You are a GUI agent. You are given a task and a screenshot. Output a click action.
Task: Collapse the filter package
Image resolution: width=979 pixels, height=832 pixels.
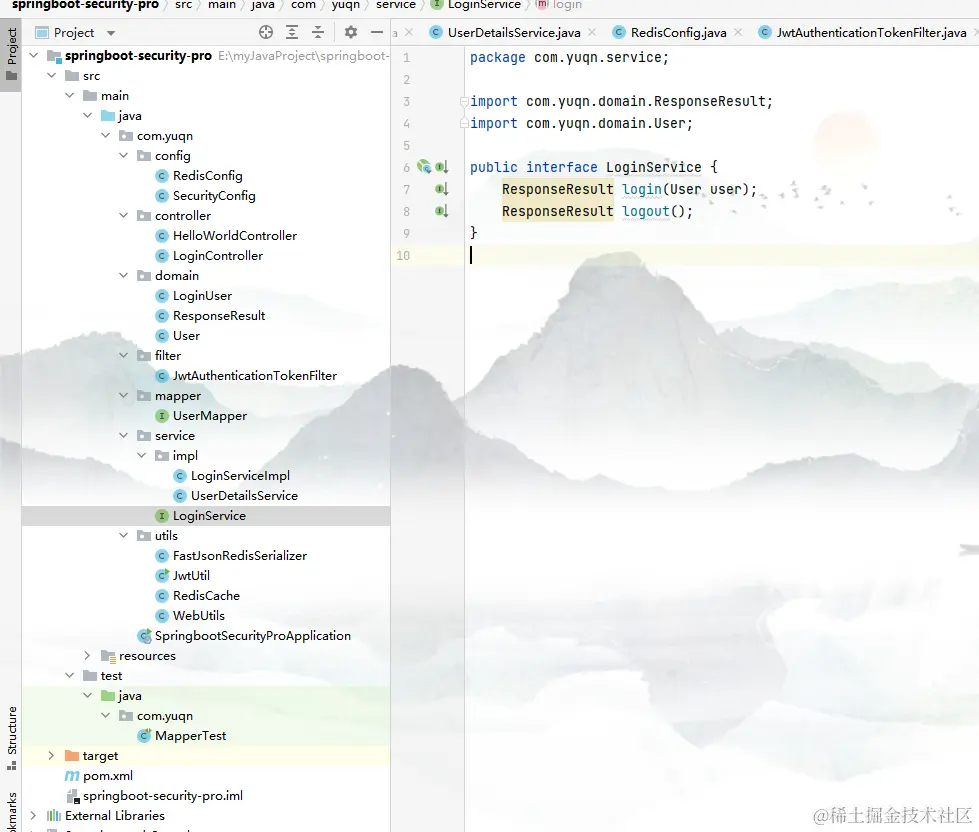124,355
